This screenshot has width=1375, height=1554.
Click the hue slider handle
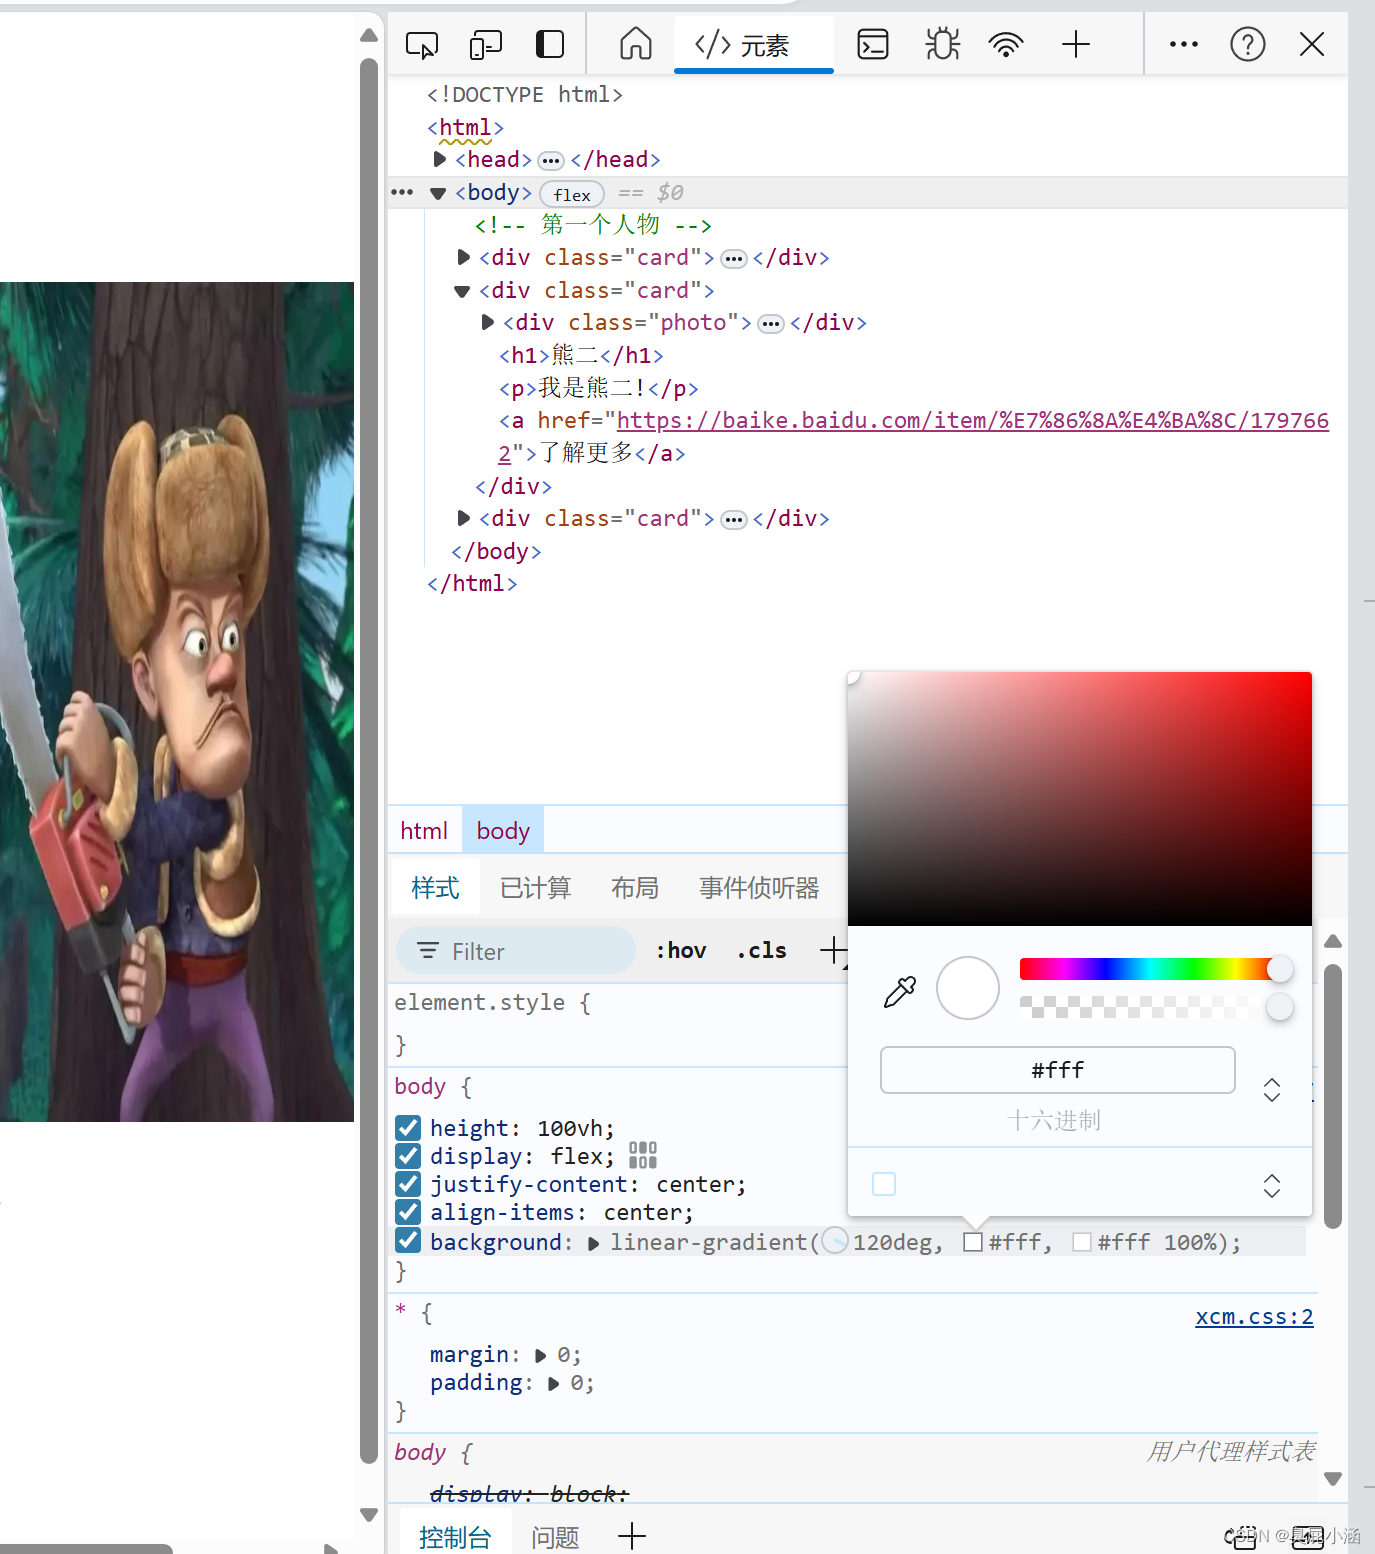coord(1279,968)
